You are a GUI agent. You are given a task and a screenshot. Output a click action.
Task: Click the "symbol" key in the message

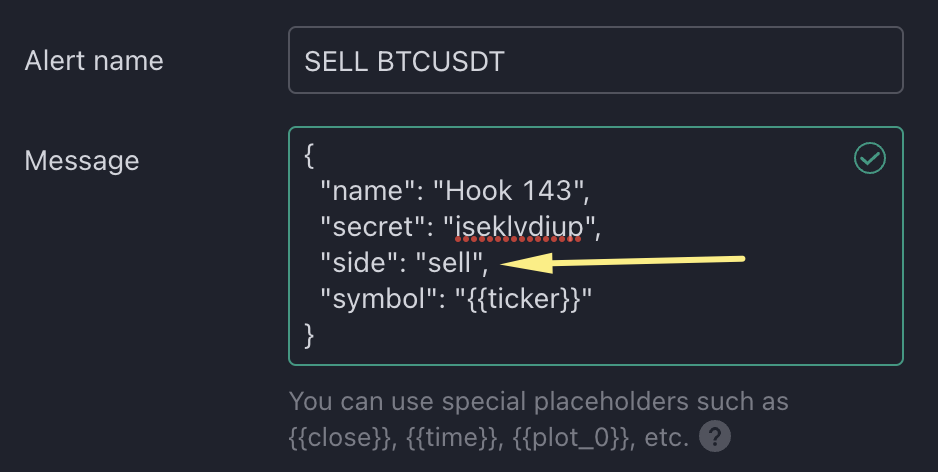379,300
